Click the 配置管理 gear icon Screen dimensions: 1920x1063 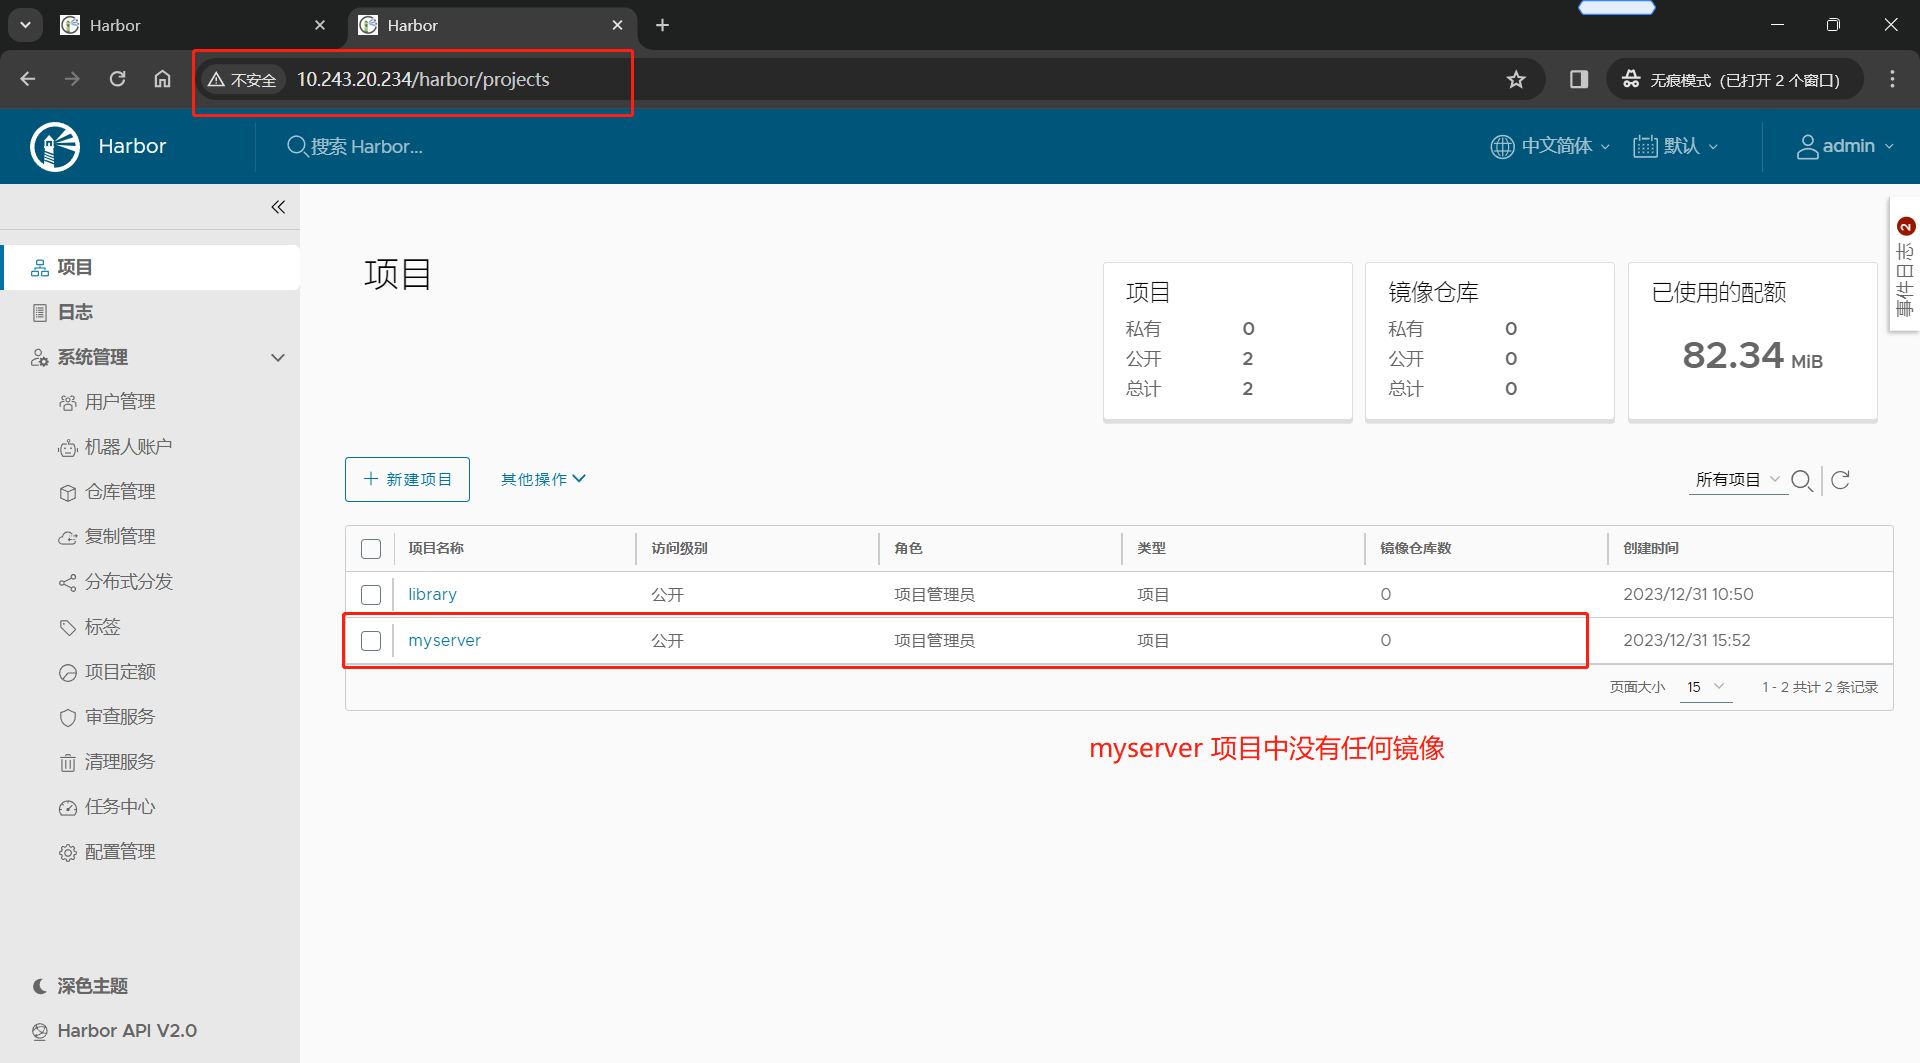tap(67, 853)
